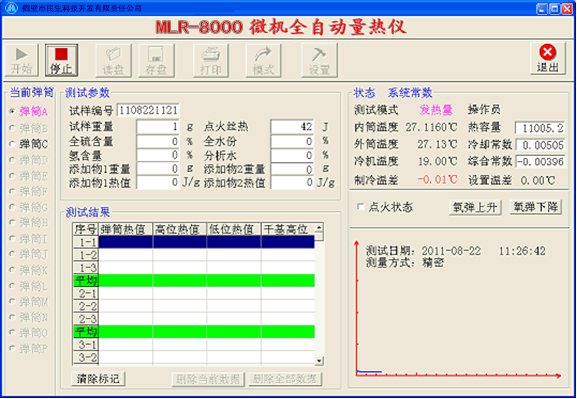Toggle the 点火状态 checkbox
Screen dimensions: 577x399
coord(361,207)
